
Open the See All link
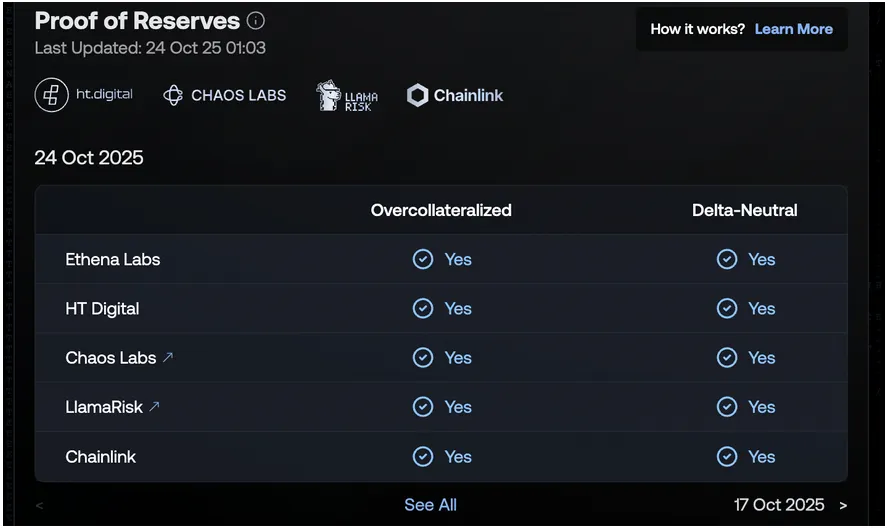point(430,505)
